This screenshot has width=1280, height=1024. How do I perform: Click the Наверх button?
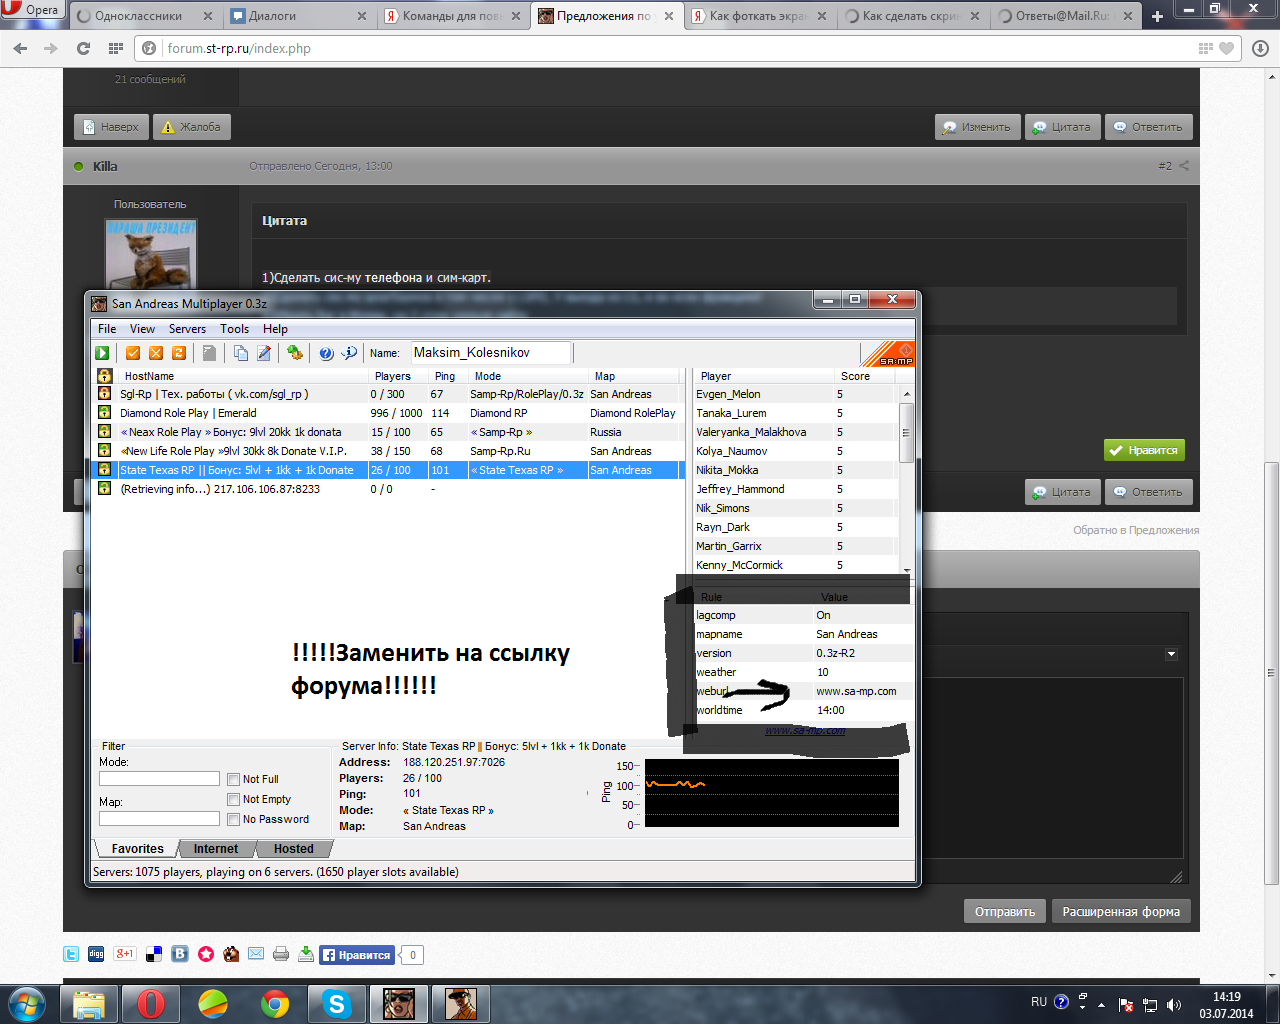click(x=111, y=127)
